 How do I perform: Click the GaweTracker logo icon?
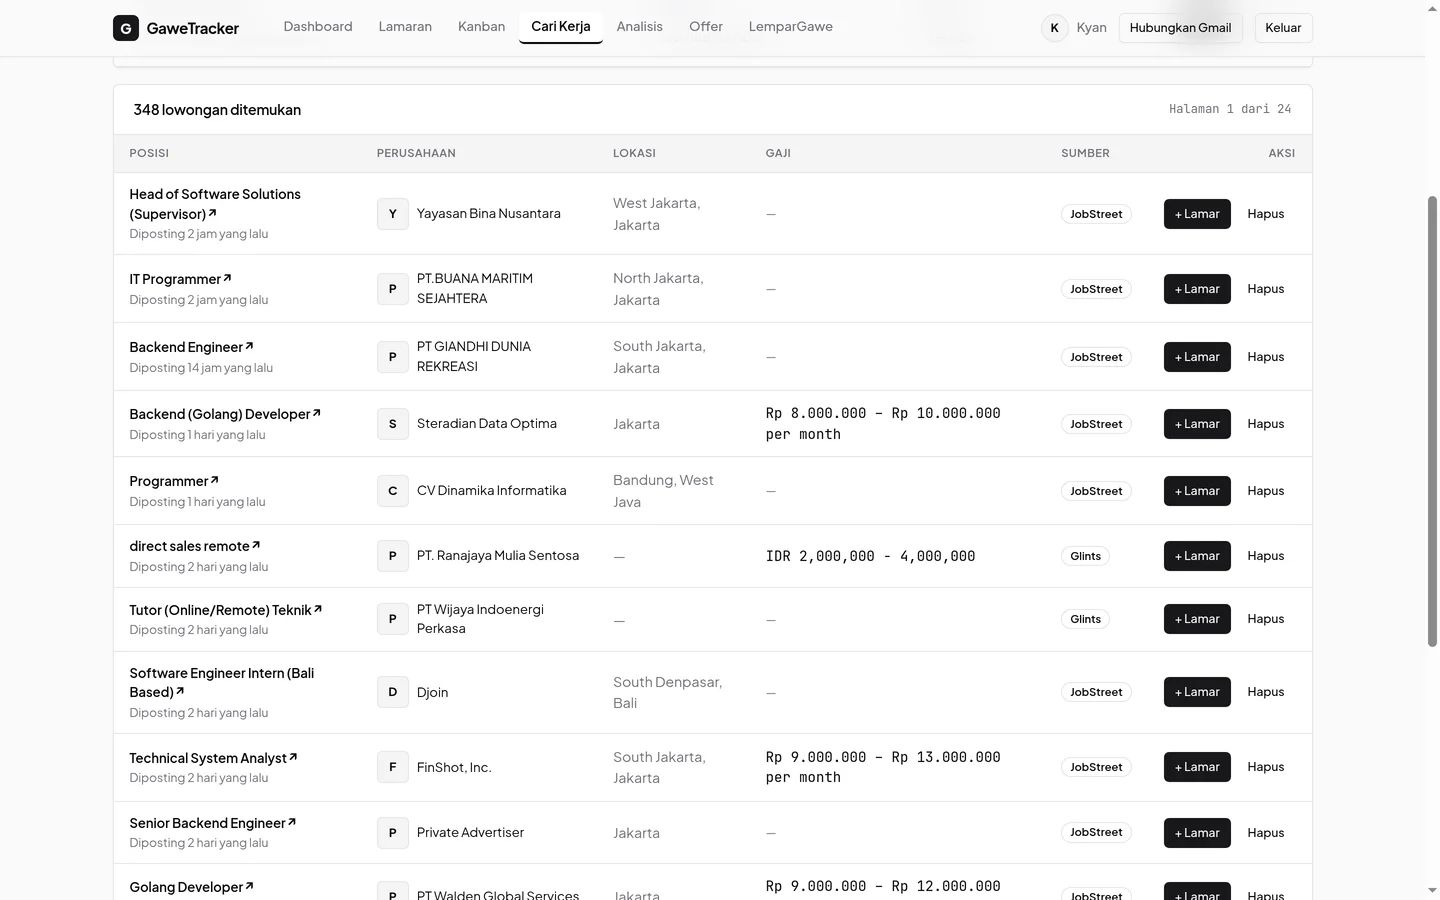tap(125, 28)
